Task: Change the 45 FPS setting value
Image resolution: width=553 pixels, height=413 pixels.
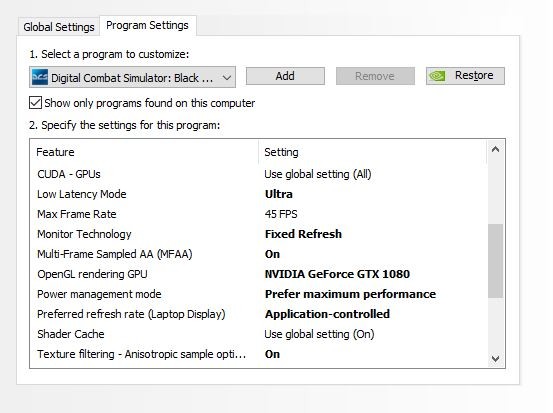Action: point(281,214)
